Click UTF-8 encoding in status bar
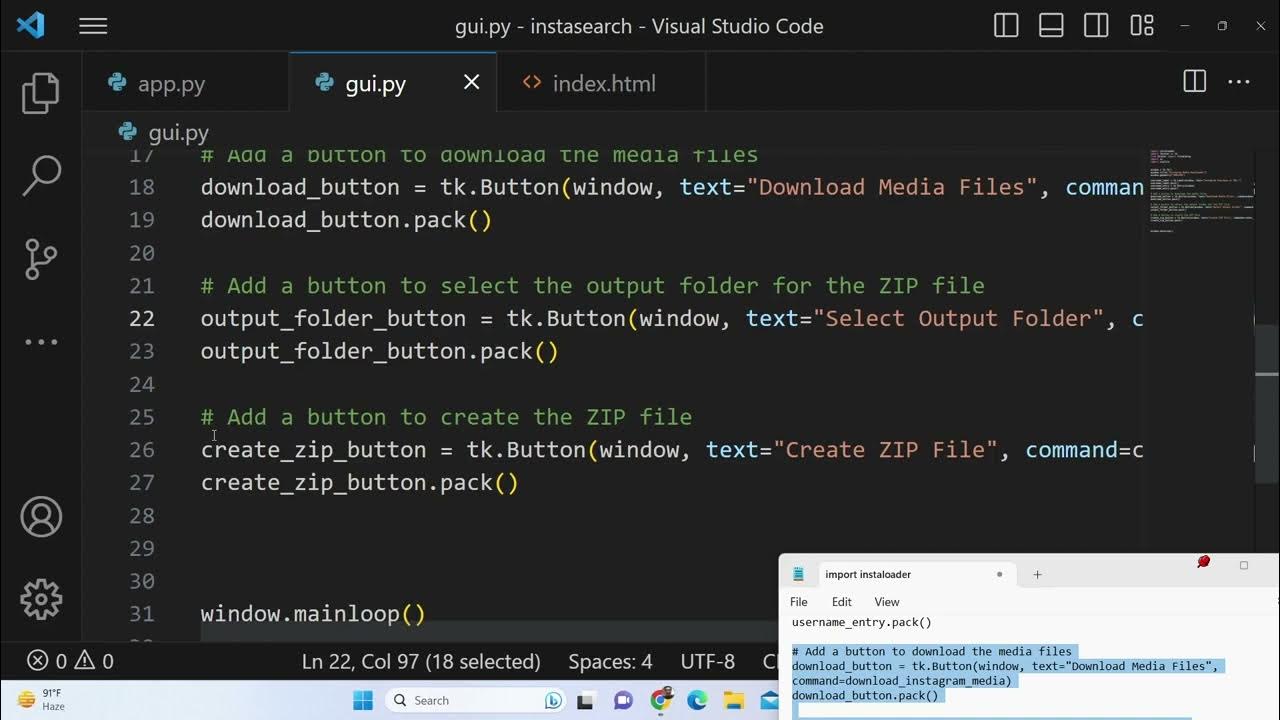Viewport: 1280px width, 720px height. click(707, 661)
